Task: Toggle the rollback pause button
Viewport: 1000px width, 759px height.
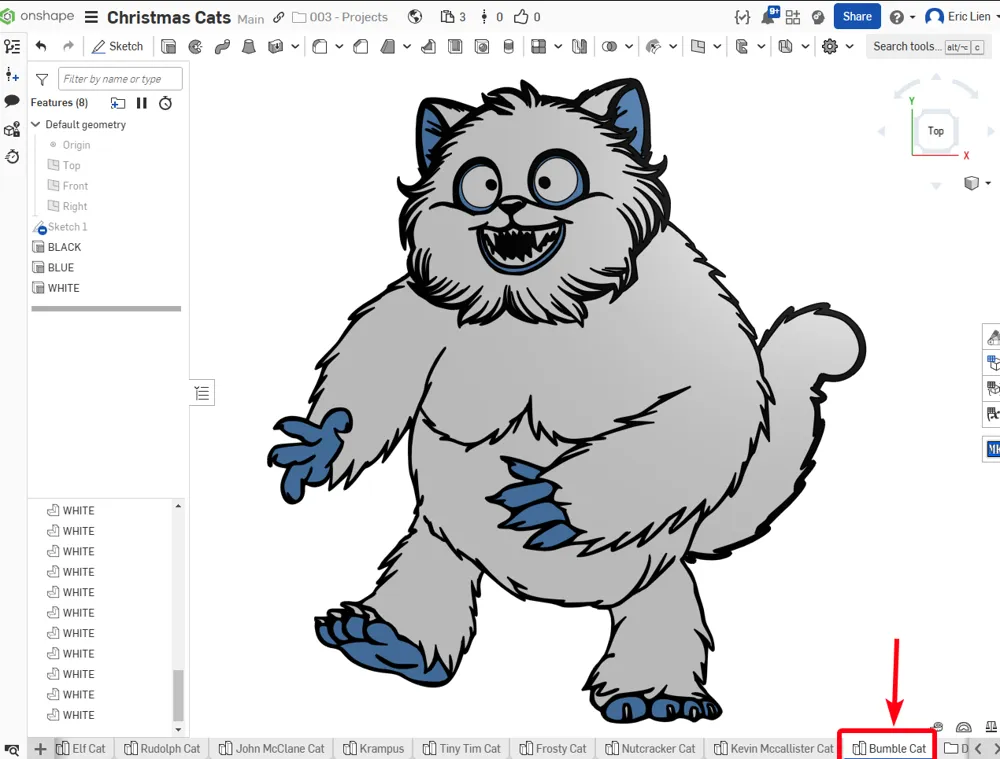Action: tap(142, 103)
